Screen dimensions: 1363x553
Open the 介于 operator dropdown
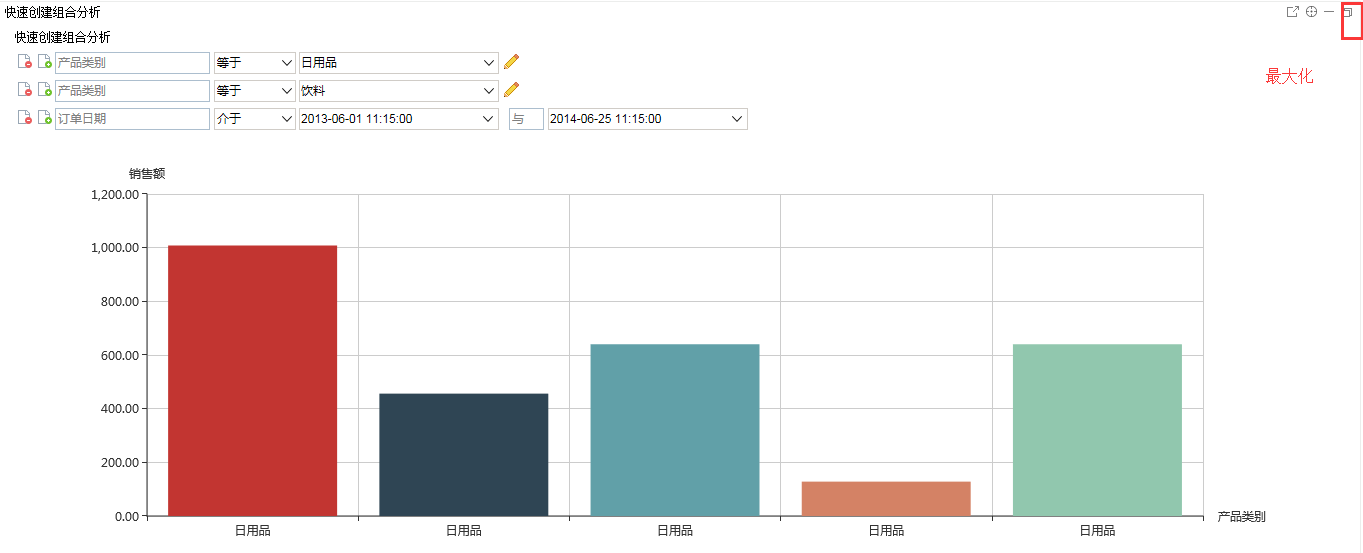254,118
